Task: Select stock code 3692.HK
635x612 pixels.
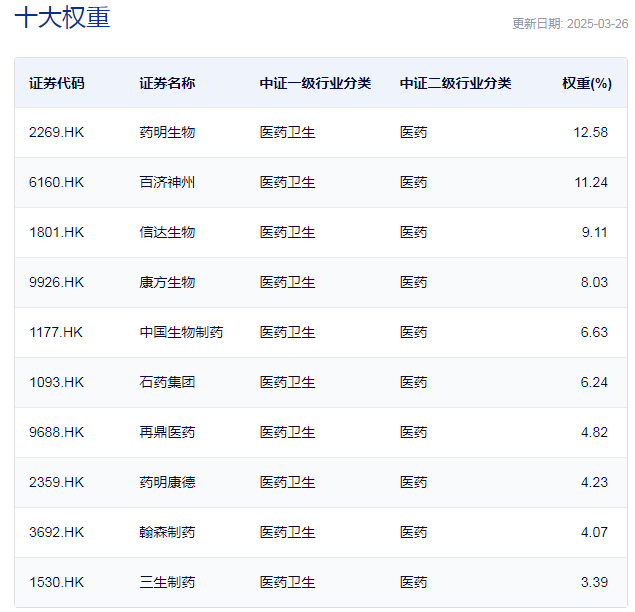Action: 56,532
